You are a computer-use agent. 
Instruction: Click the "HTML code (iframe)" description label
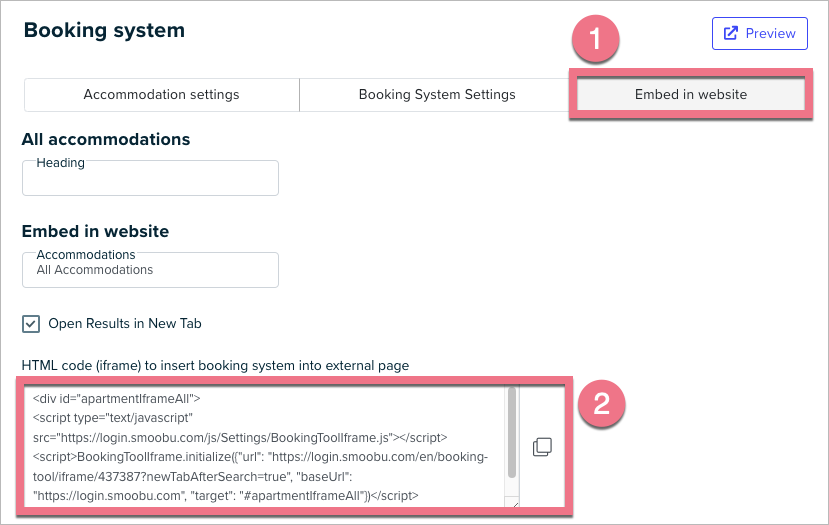(x=215, y=366)
